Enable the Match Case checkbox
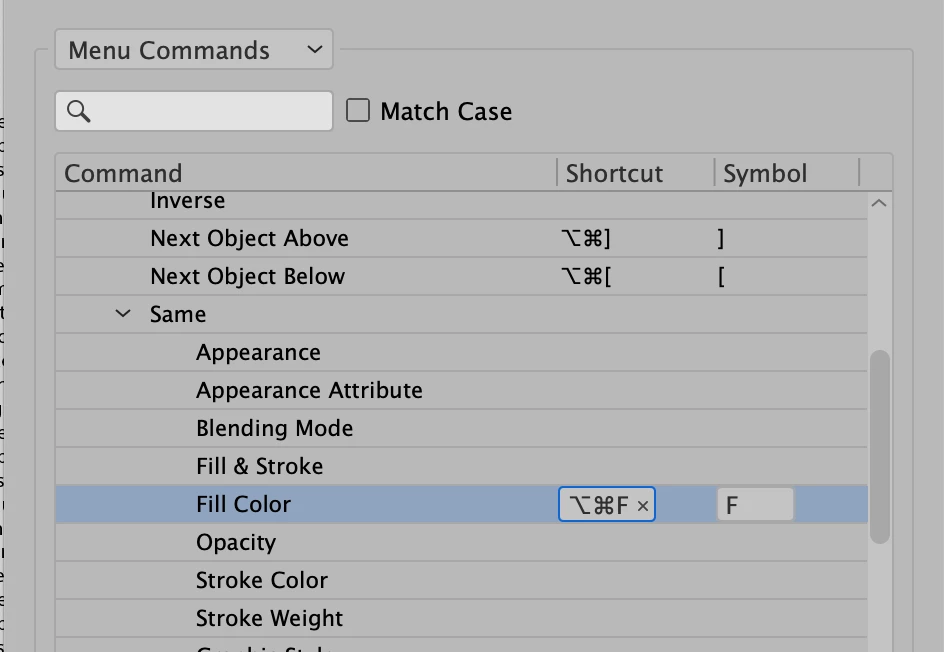Screen dimensions: 944x652 [x=358, y=111]
